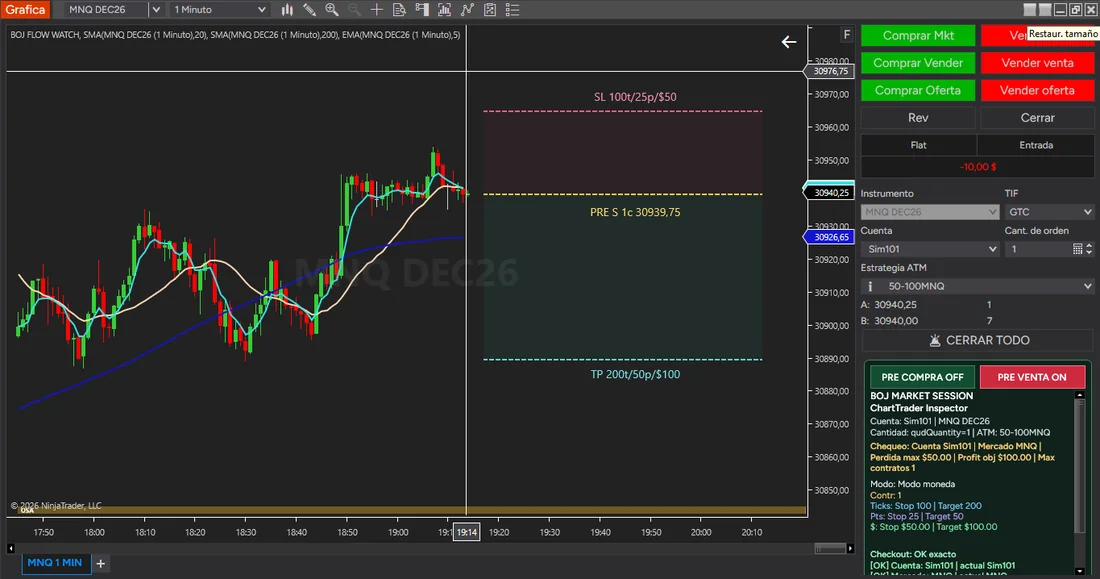Select the drawing tools pencil icon
Image resolution: width=1100 pixels, height=579 pixels.
tap(309, 10)
